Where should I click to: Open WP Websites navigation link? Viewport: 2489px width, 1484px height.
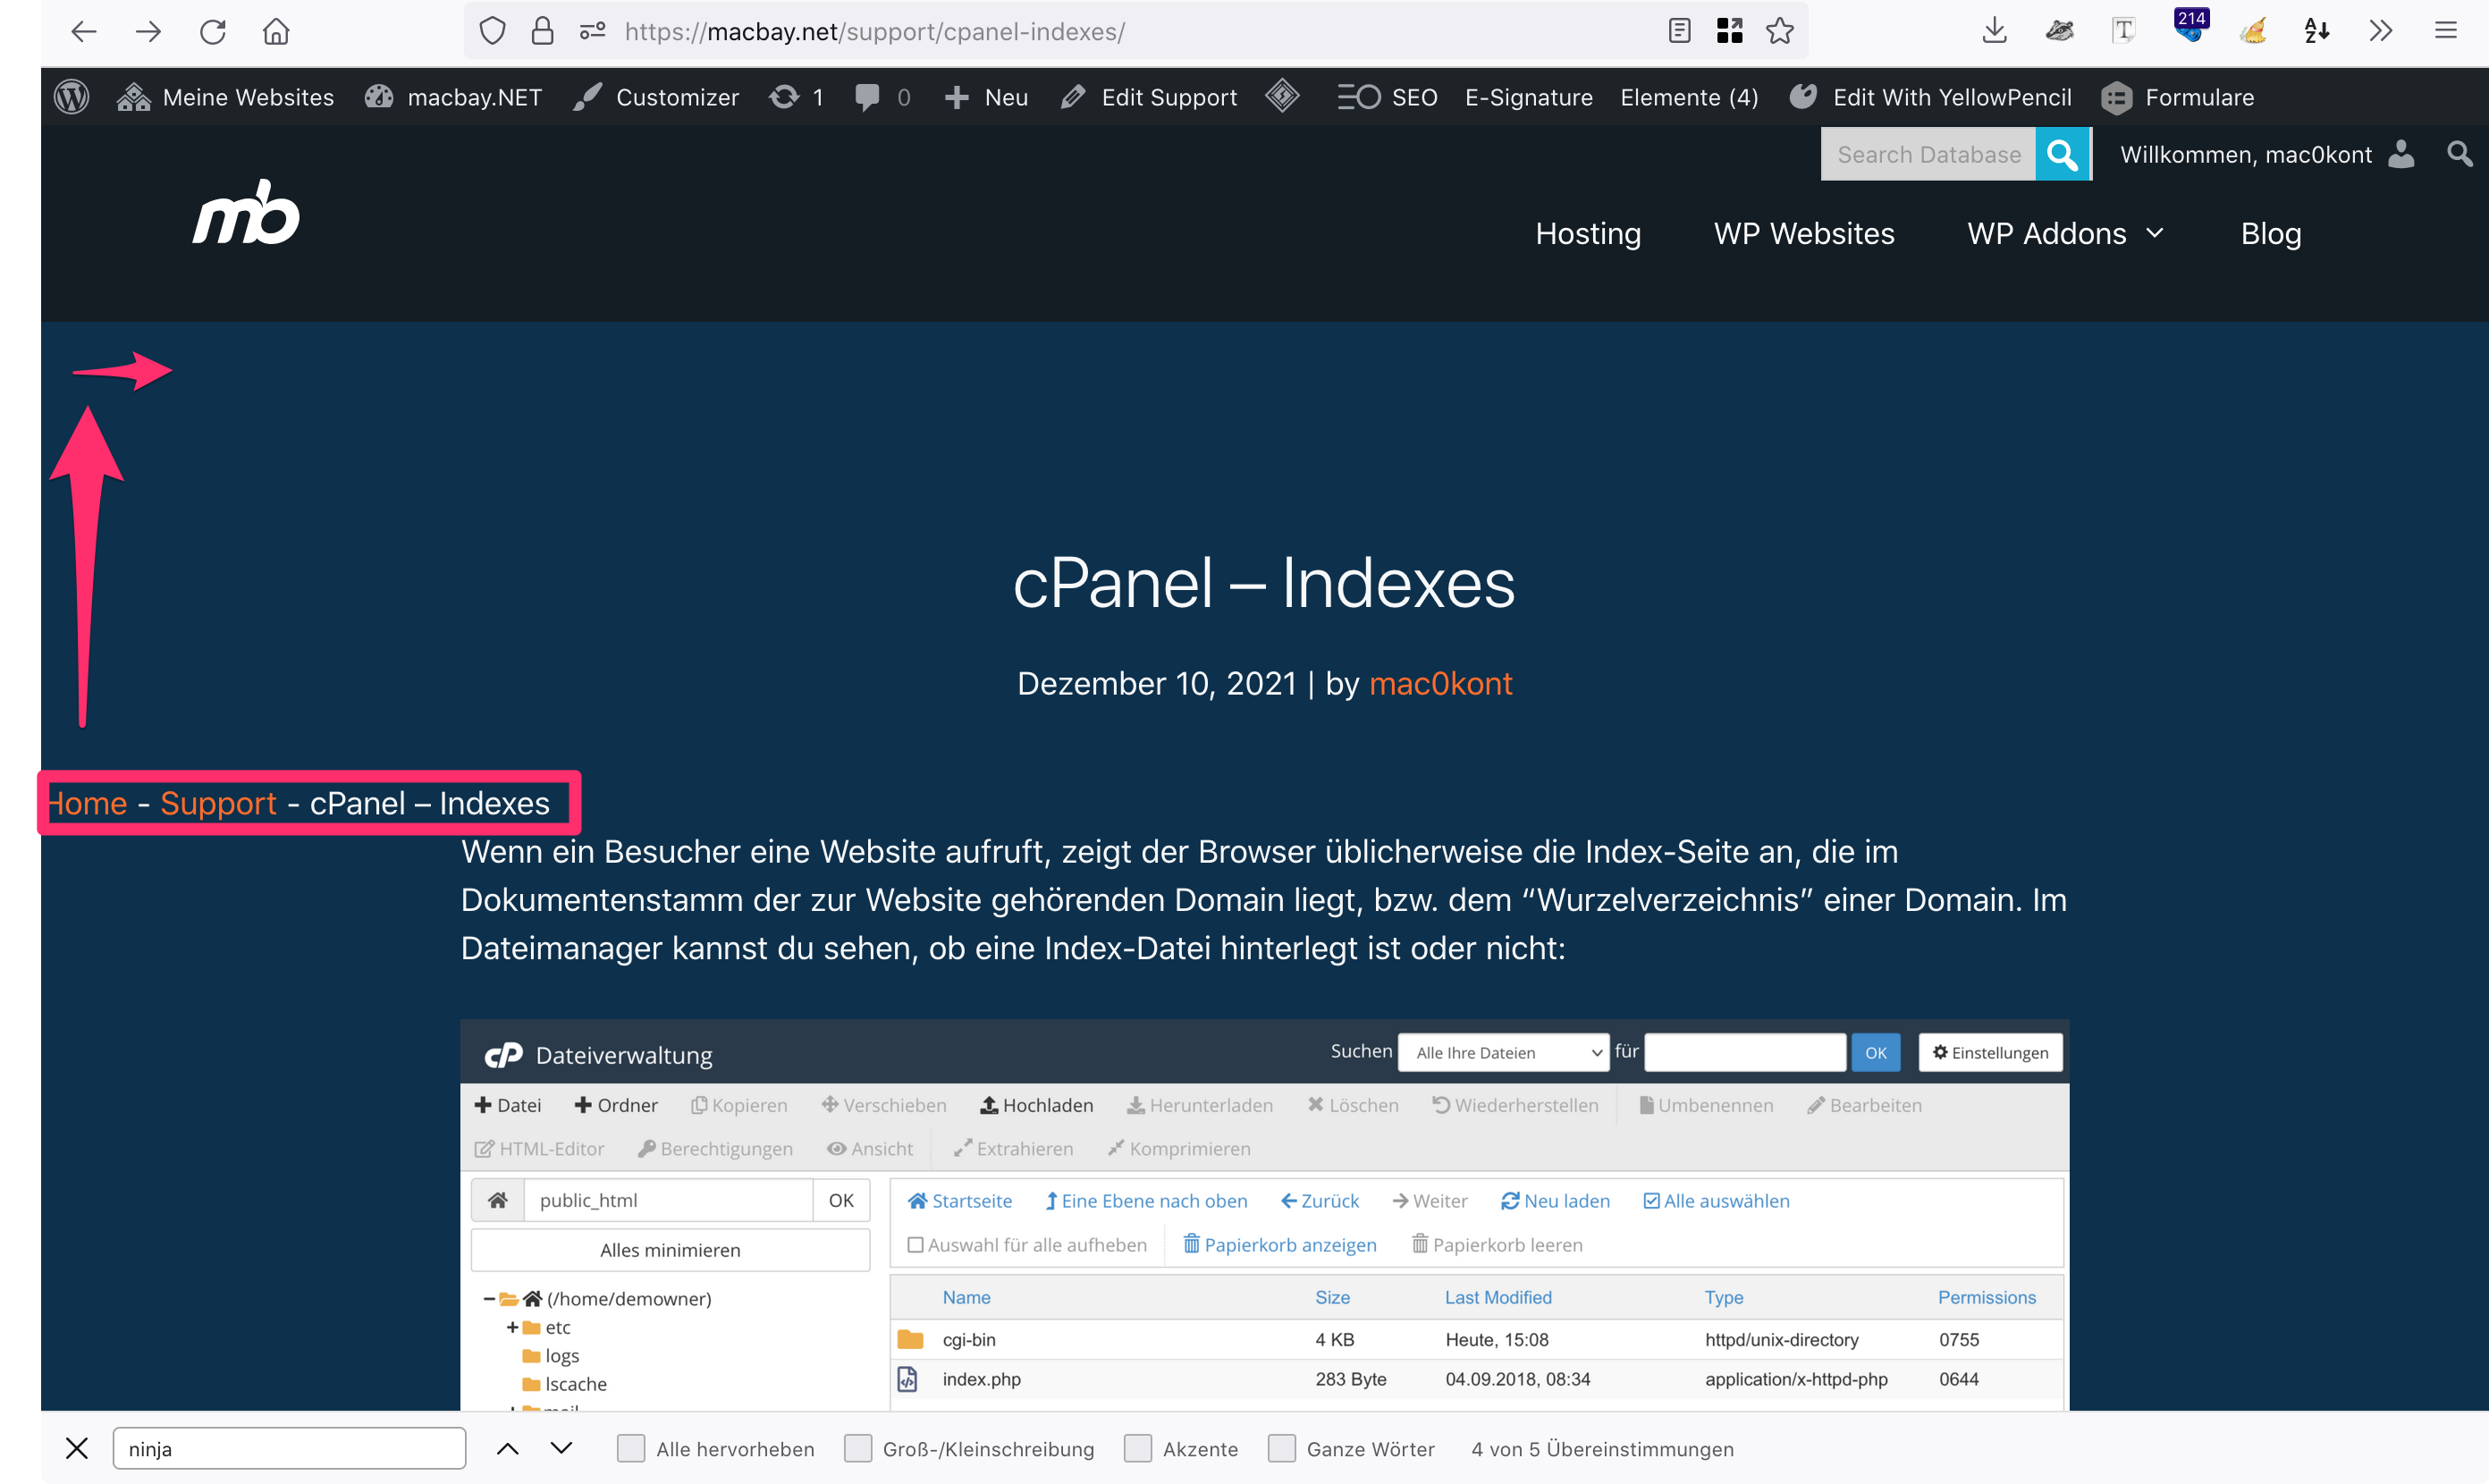pos(1804,233)
